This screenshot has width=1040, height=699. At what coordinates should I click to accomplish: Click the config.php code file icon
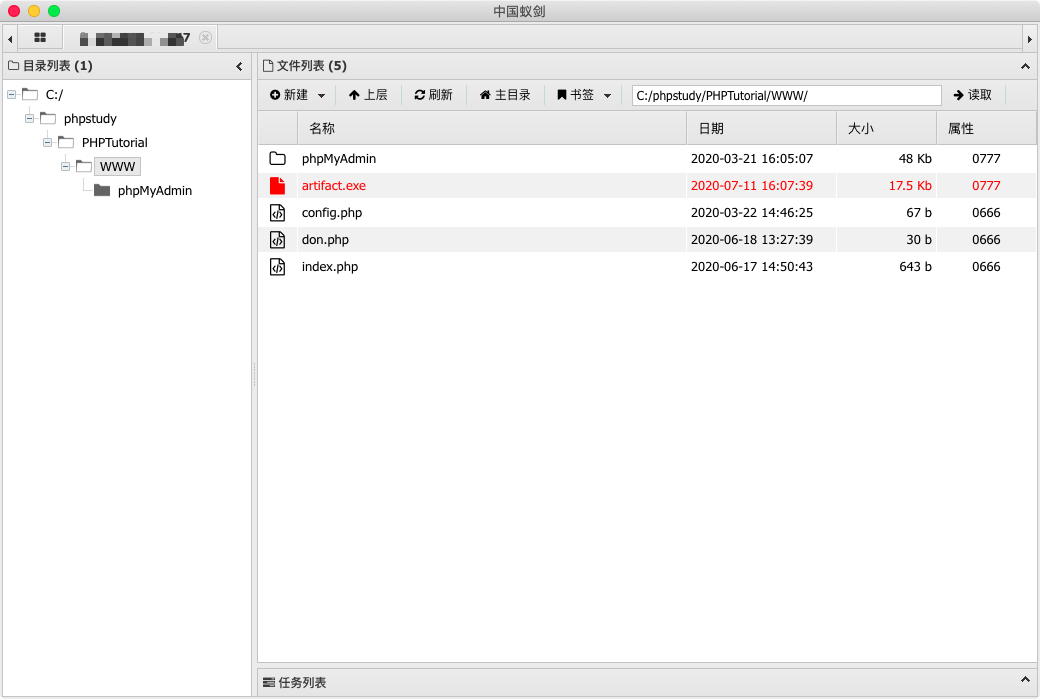(x=277, y=213)
